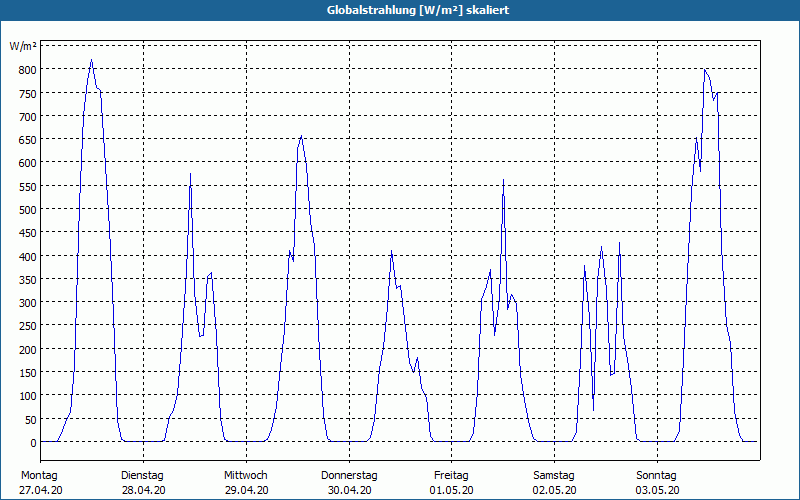Click Sunday's radiation peak near 800 W/m²
The width and height of the screenshot is (800, 500).
[x=705, y=70]
